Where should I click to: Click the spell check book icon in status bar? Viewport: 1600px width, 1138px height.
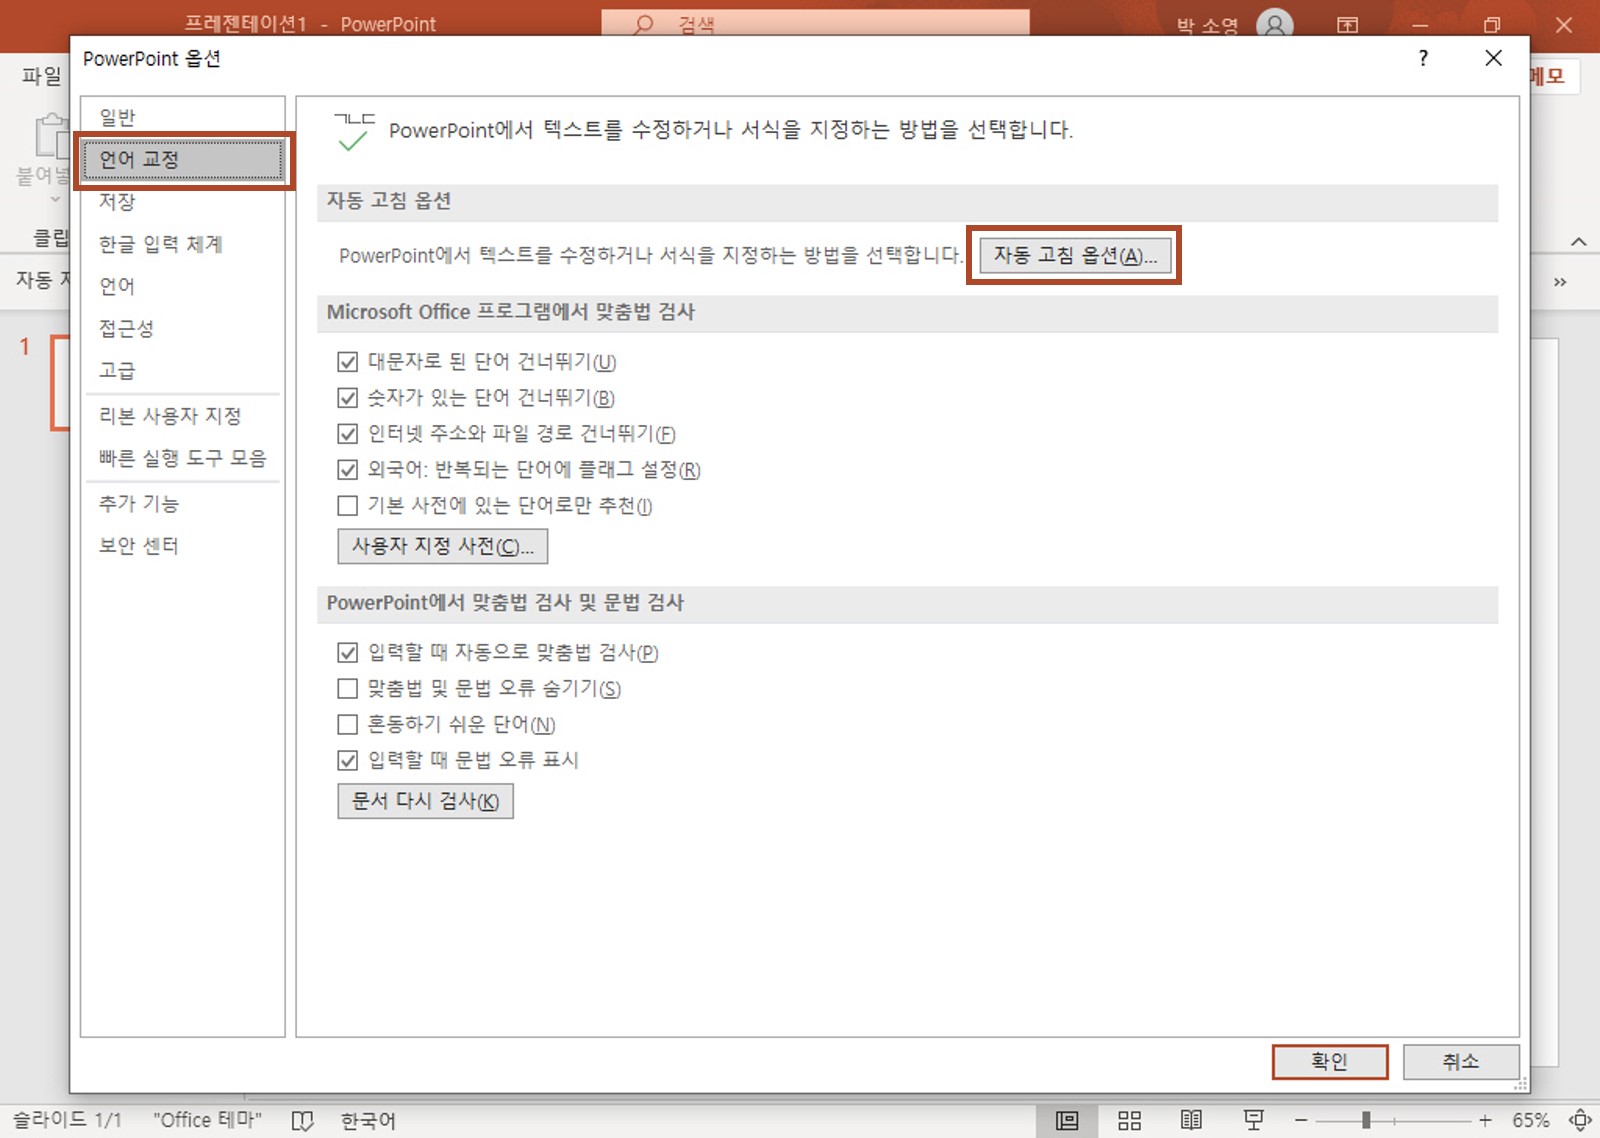click(302, 1121)
